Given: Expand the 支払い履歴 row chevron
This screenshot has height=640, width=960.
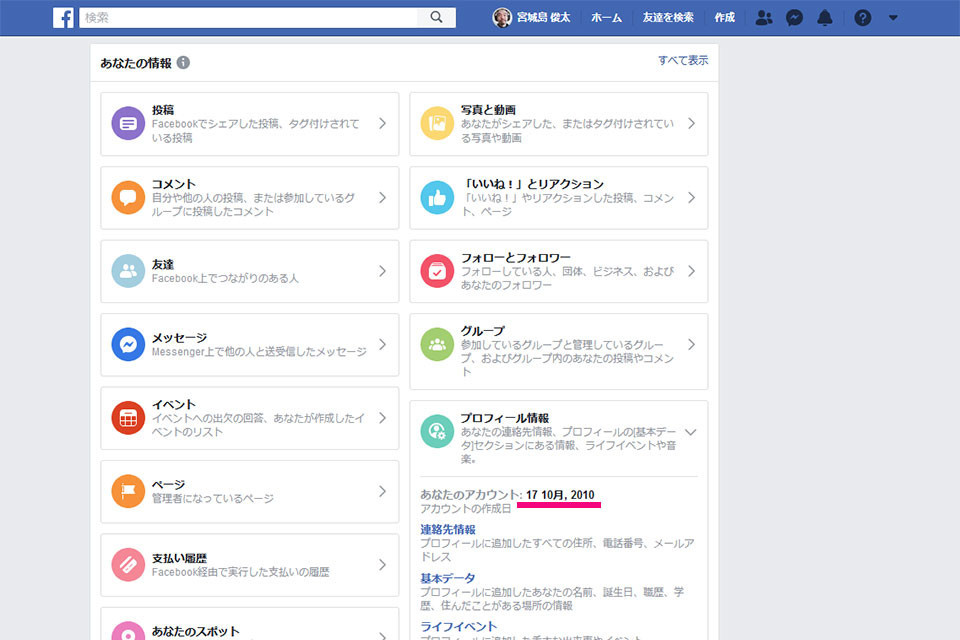Looking at the screenshot, I should 382,565.
